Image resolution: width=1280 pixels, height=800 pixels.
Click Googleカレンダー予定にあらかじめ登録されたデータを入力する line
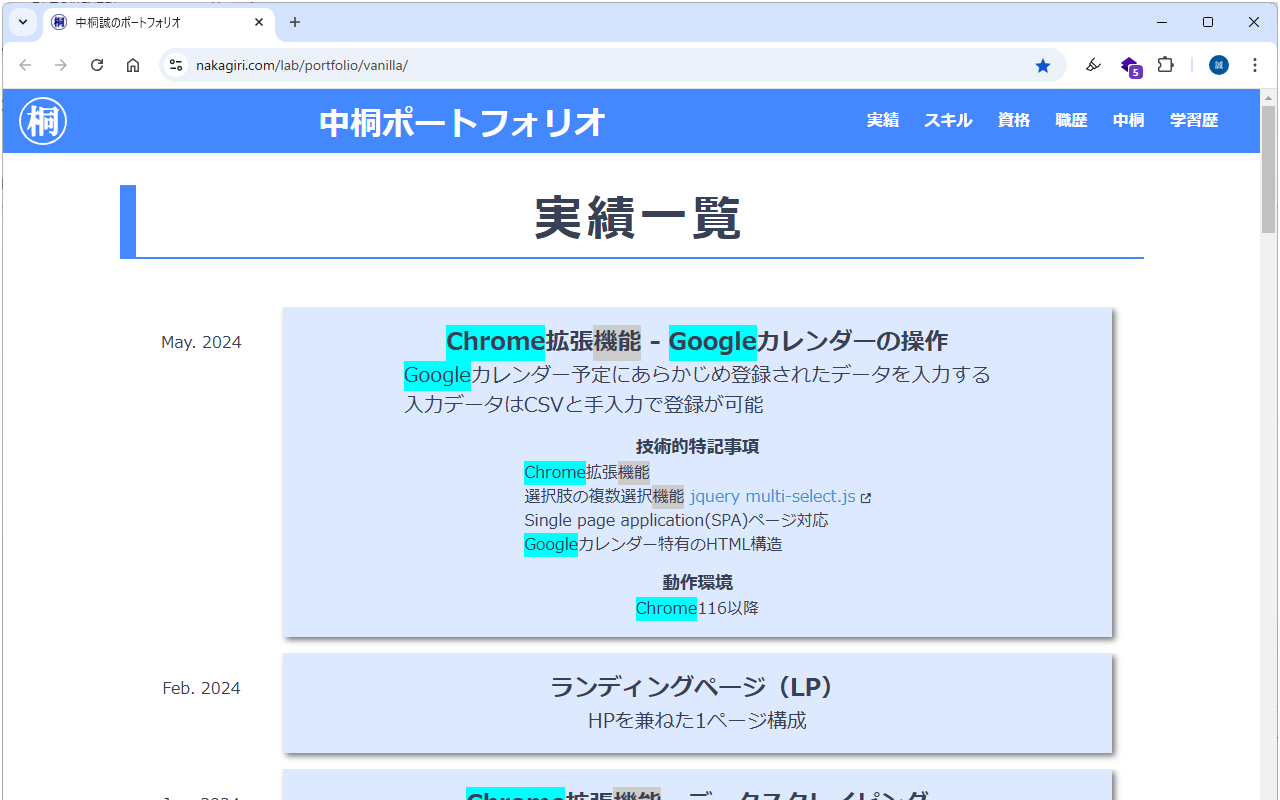[697, 374]
